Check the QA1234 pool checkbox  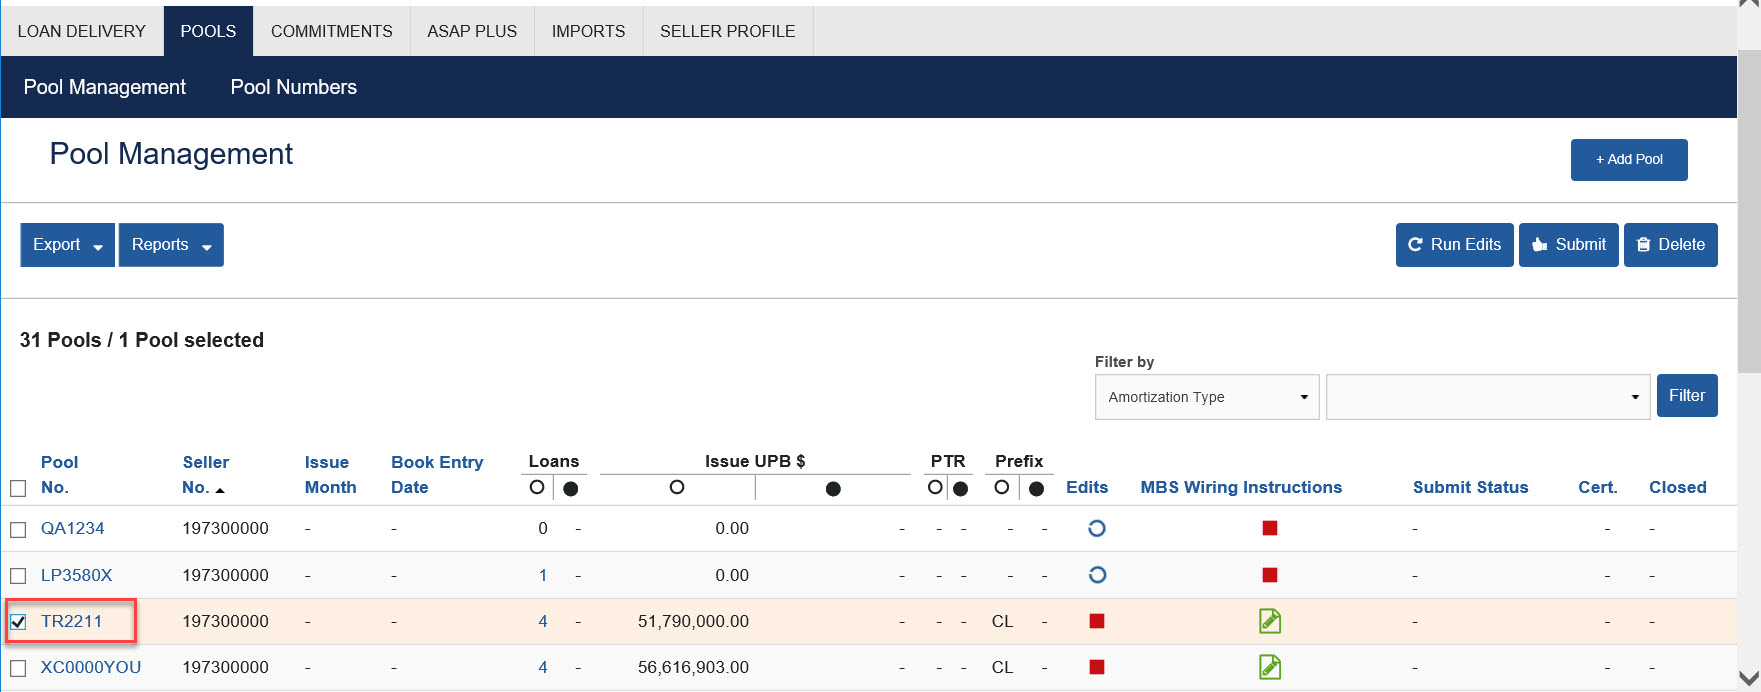(x=18, y=530)
